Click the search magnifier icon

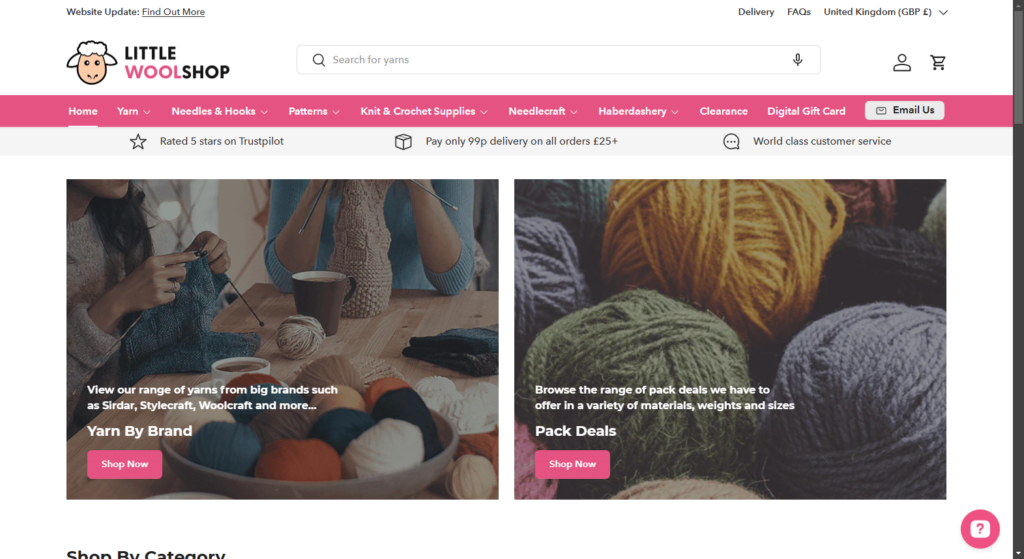point(319,60)
